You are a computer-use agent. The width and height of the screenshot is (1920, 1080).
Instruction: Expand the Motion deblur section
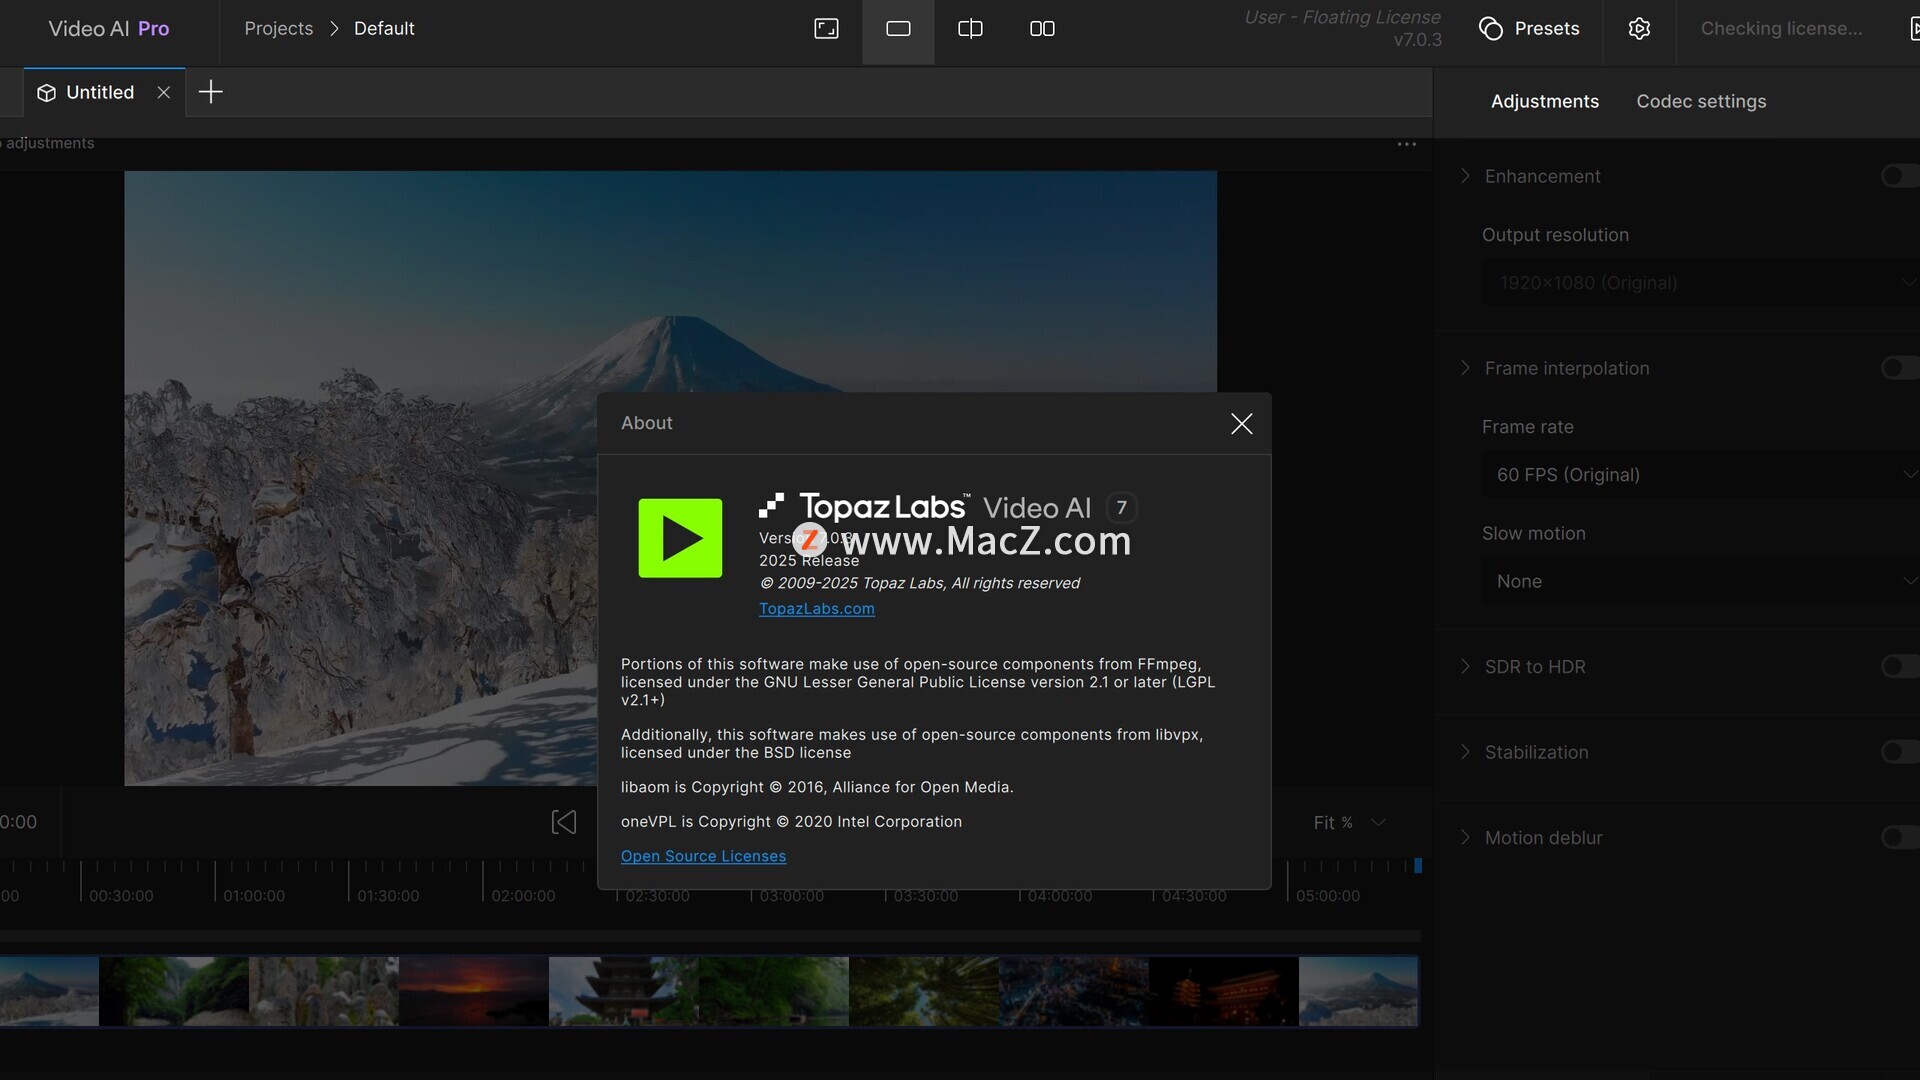click(1465, 838)
